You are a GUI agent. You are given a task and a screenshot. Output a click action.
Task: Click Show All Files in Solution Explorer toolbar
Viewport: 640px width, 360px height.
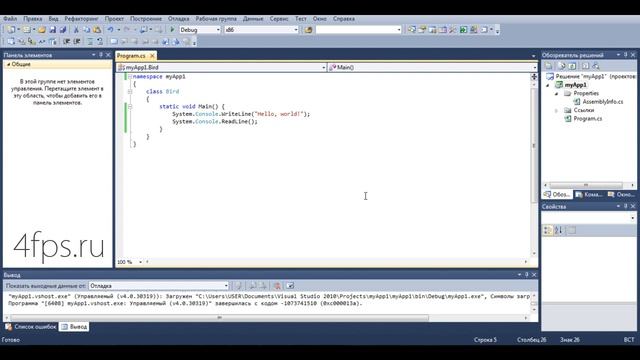click(x=562, y=66)
